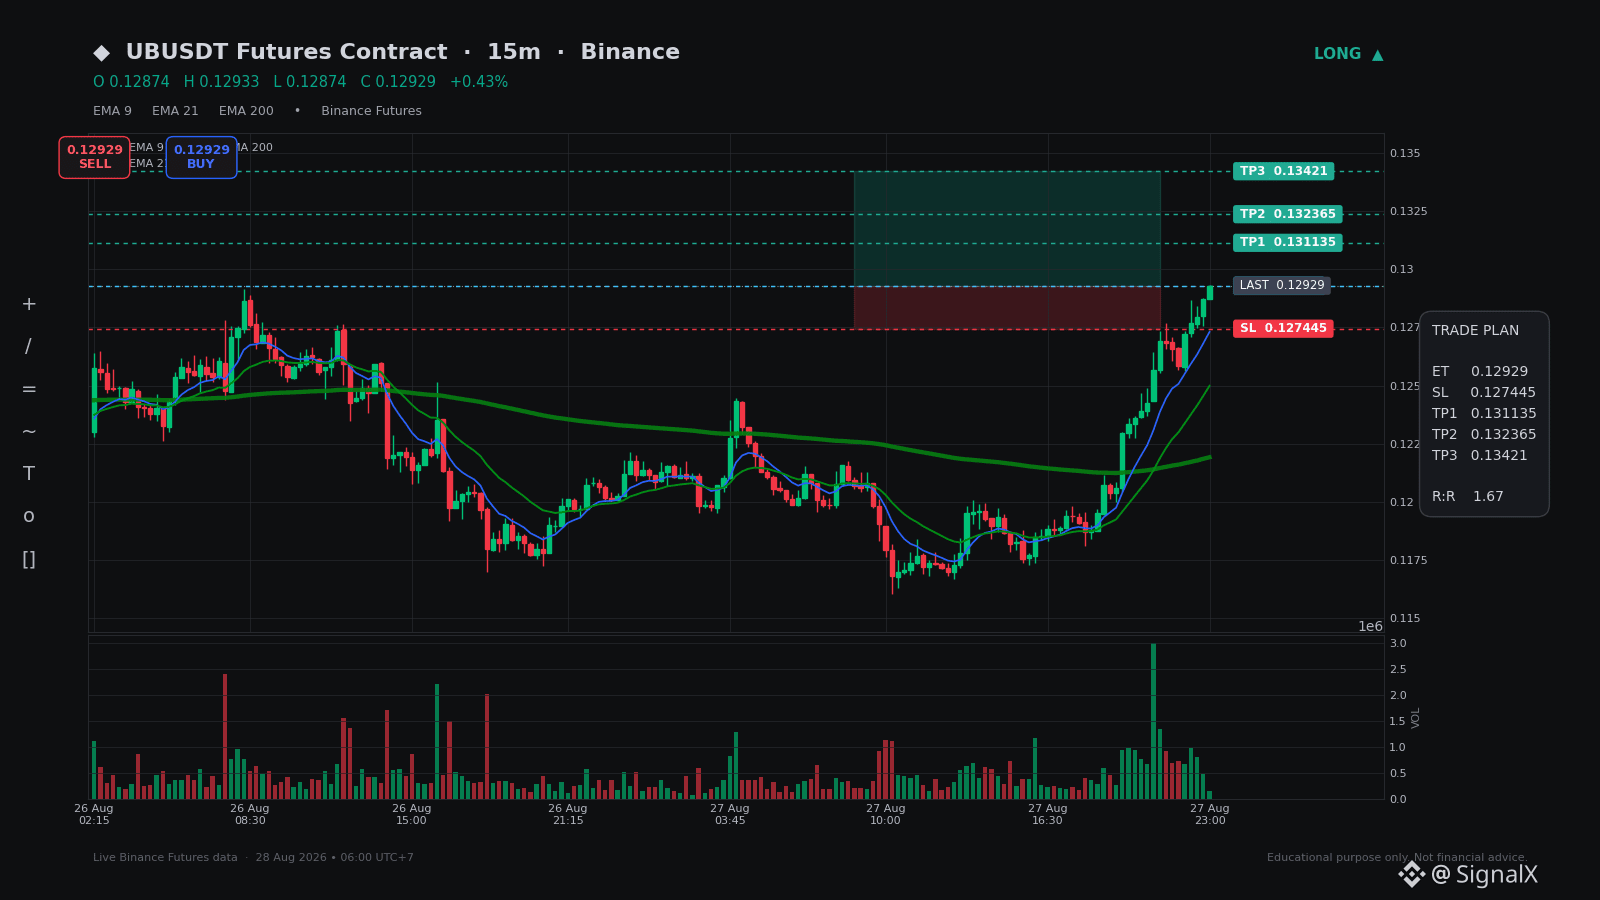Click the educational purpose disclaimer text

1397,858
